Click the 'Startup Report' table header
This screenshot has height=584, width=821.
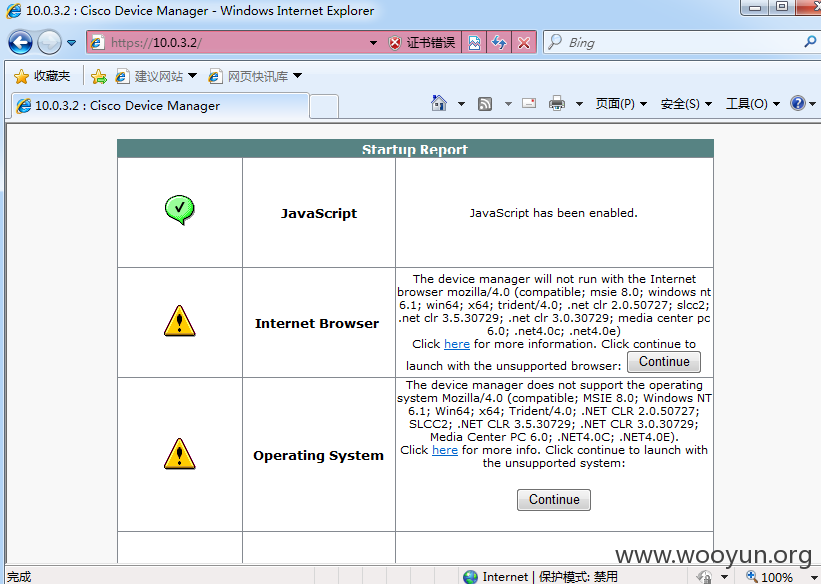click(x=415, y=149)
